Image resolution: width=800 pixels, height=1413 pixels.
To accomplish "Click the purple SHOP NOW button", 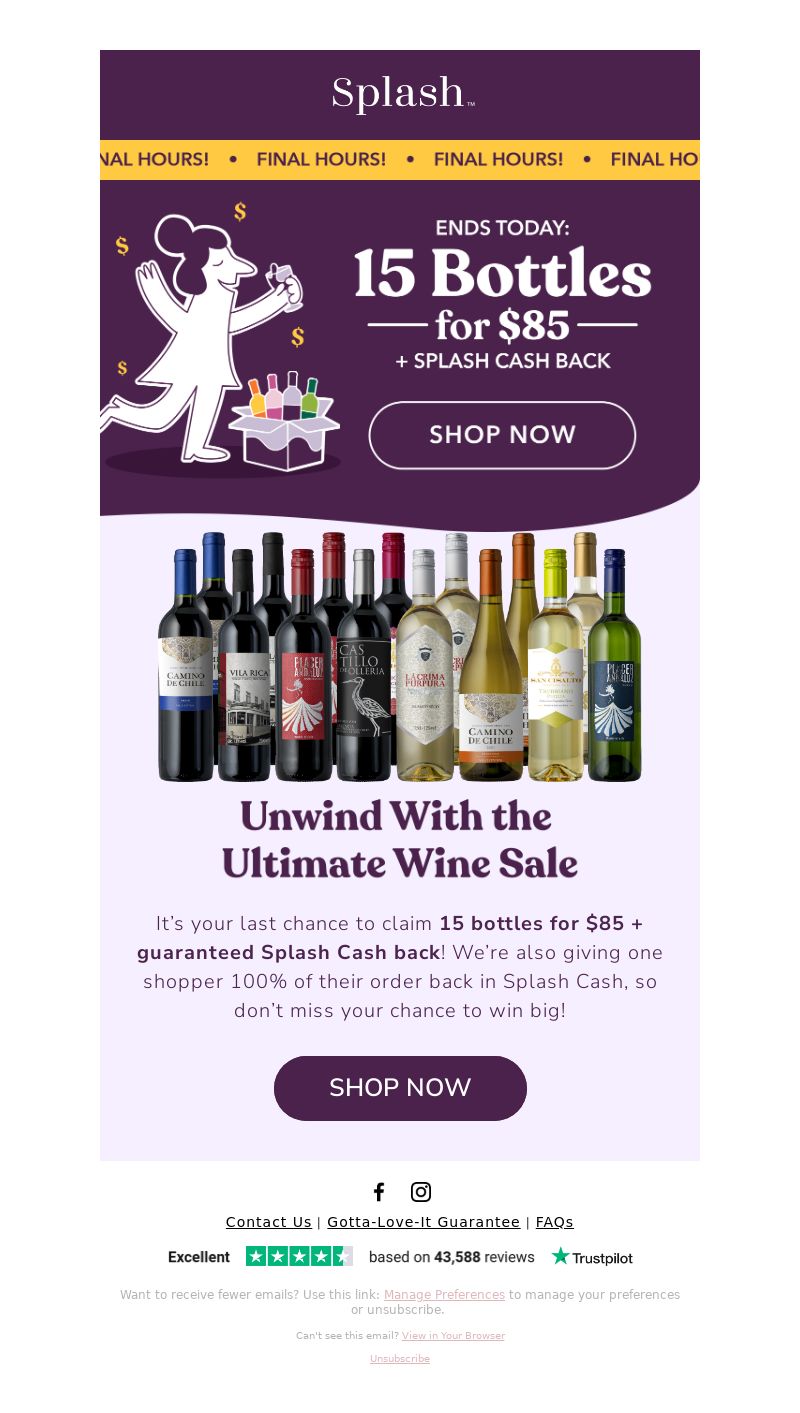I will [x=400, y=1088].
